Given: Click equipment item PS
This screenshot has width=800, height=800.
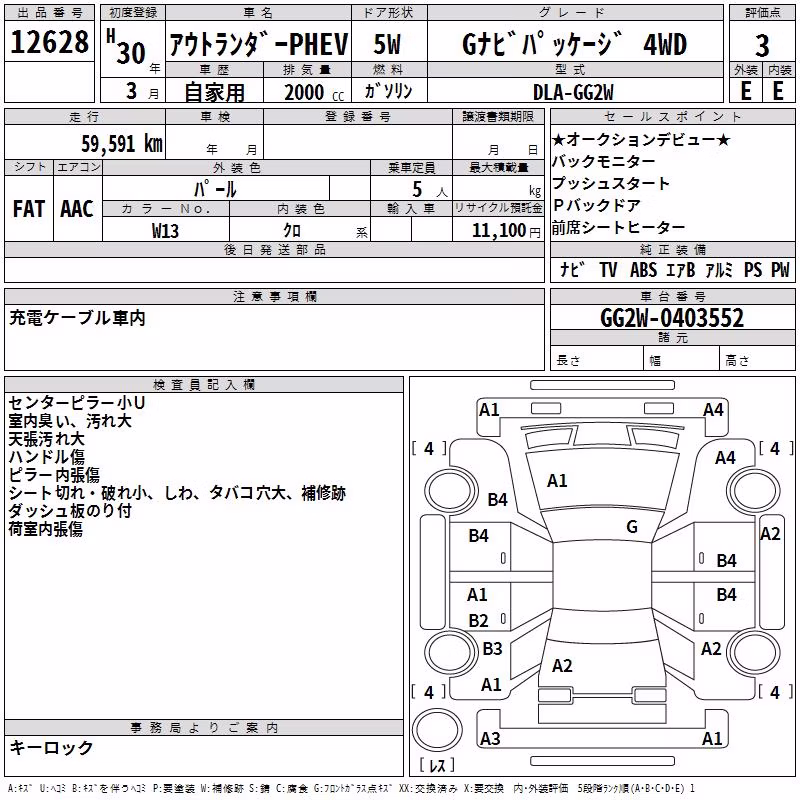Looking at the screenshot, I should click(x=753, y=269).
